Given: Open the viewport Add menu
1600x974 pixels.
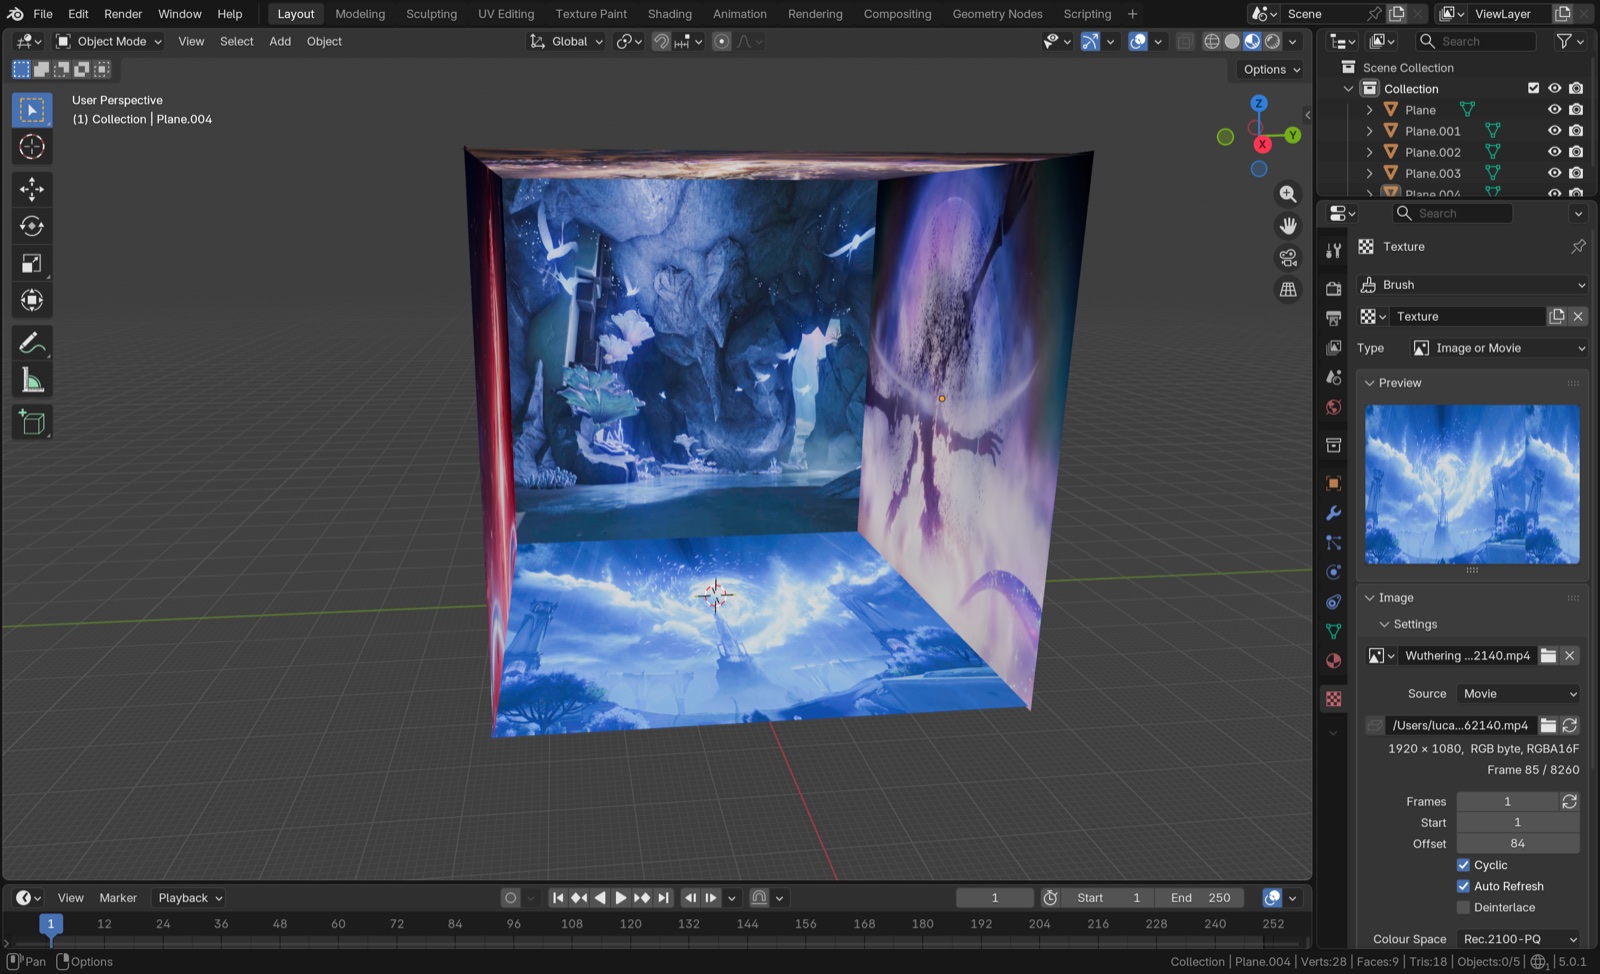Looking at the screenshot, I should pos(280,41).
